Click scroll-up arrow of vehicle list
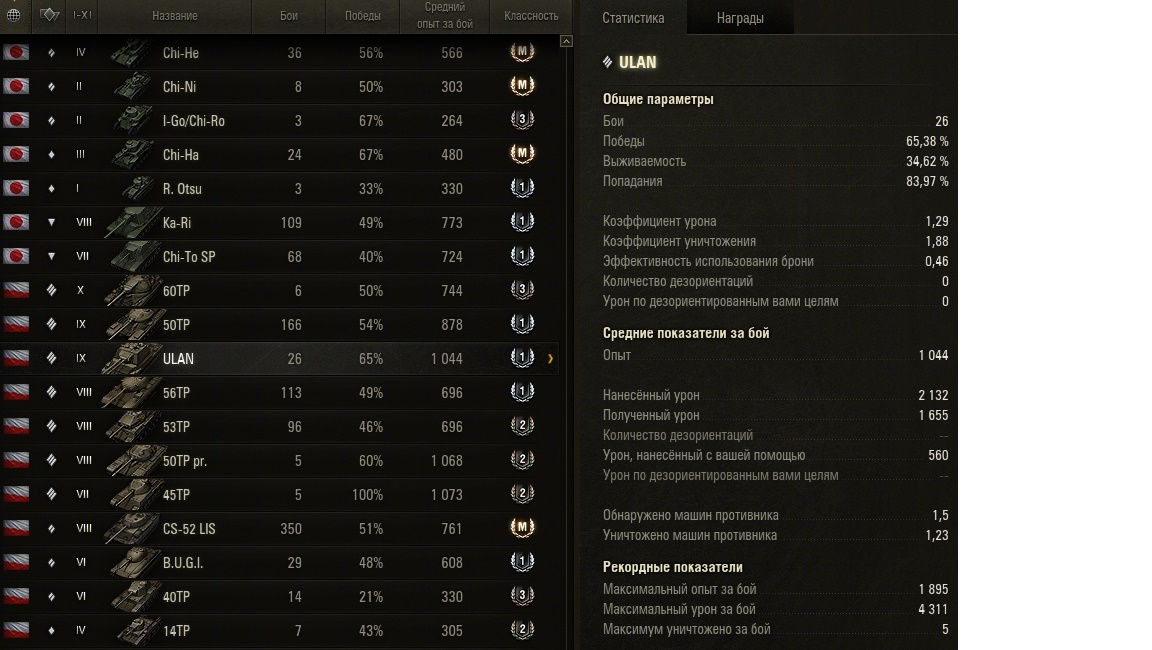 [566, 41]
